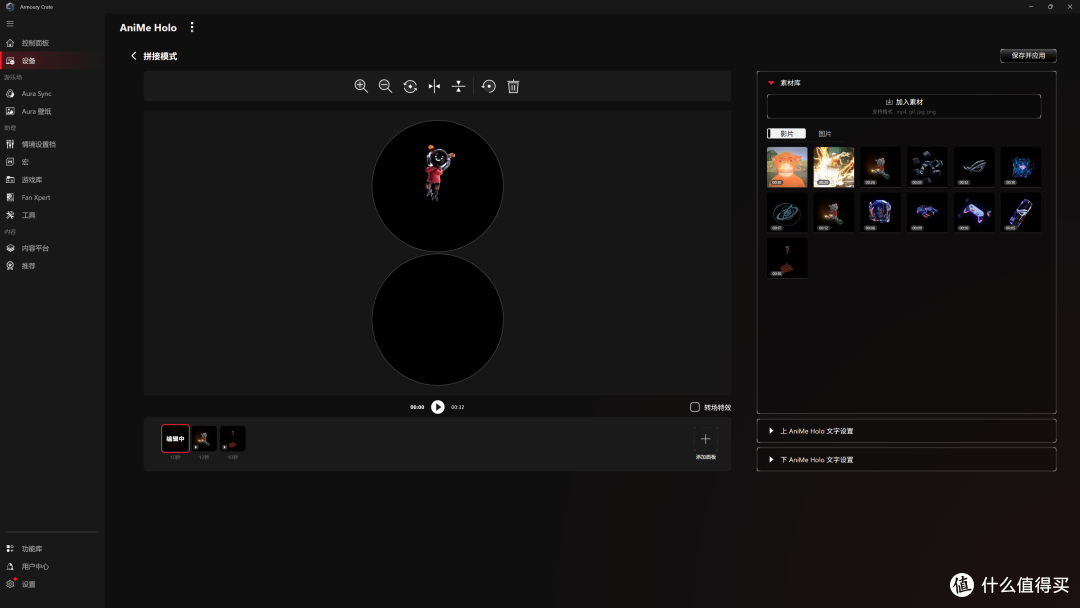Viewport: 1080px width, 608px height.
Task: Click the 保存并应用 button
Action: [1028, 56]
